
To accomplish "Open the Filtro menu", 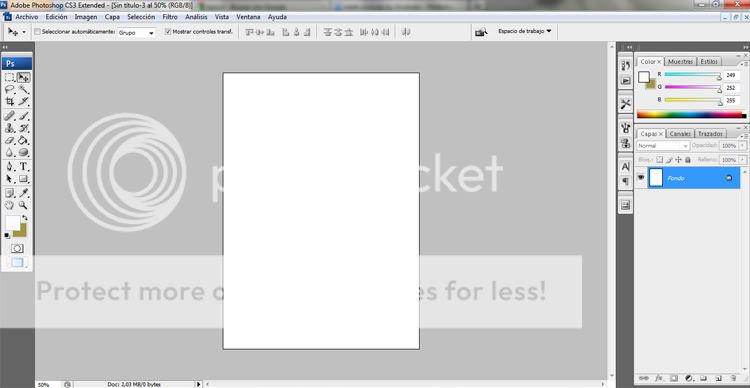I will [x=170, y=17].
